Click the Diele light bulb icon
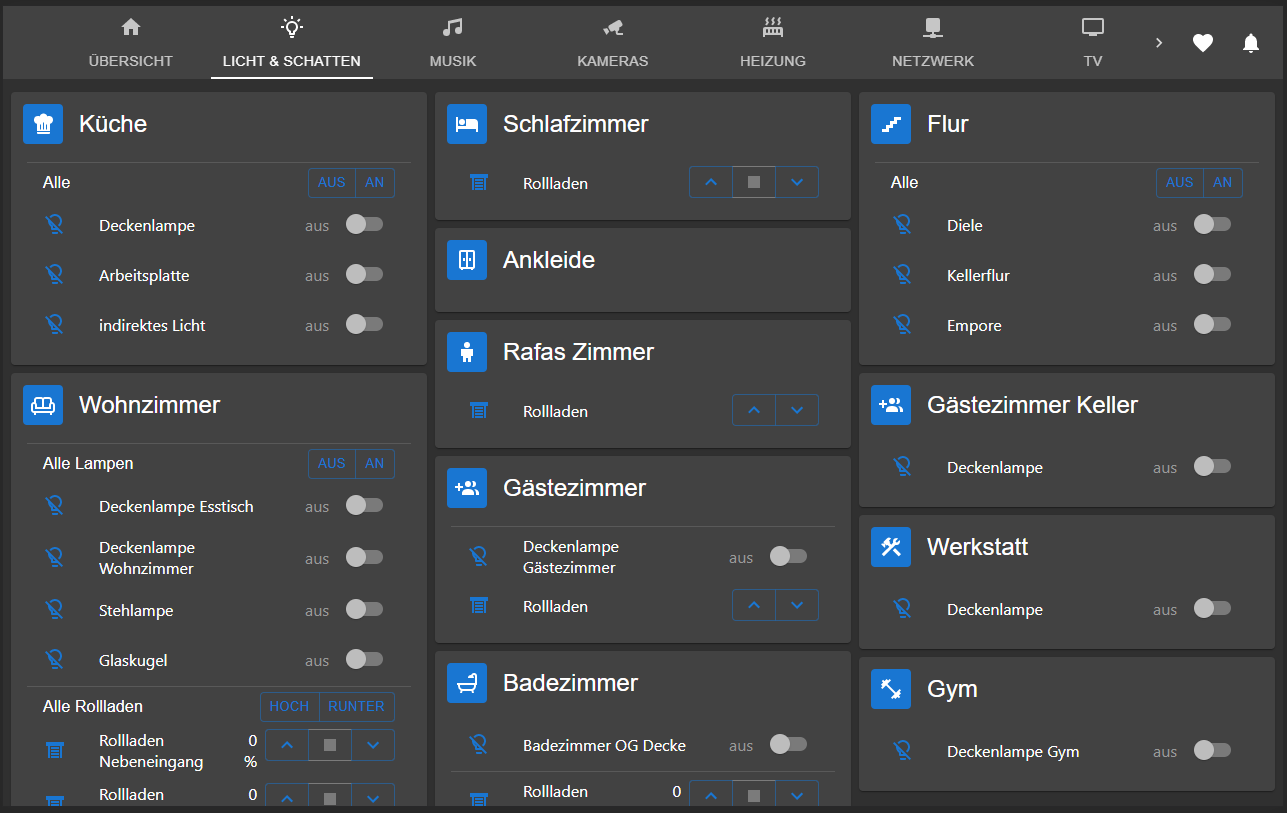This screenshot has width=1287, height=813. (x=903, y=225)
